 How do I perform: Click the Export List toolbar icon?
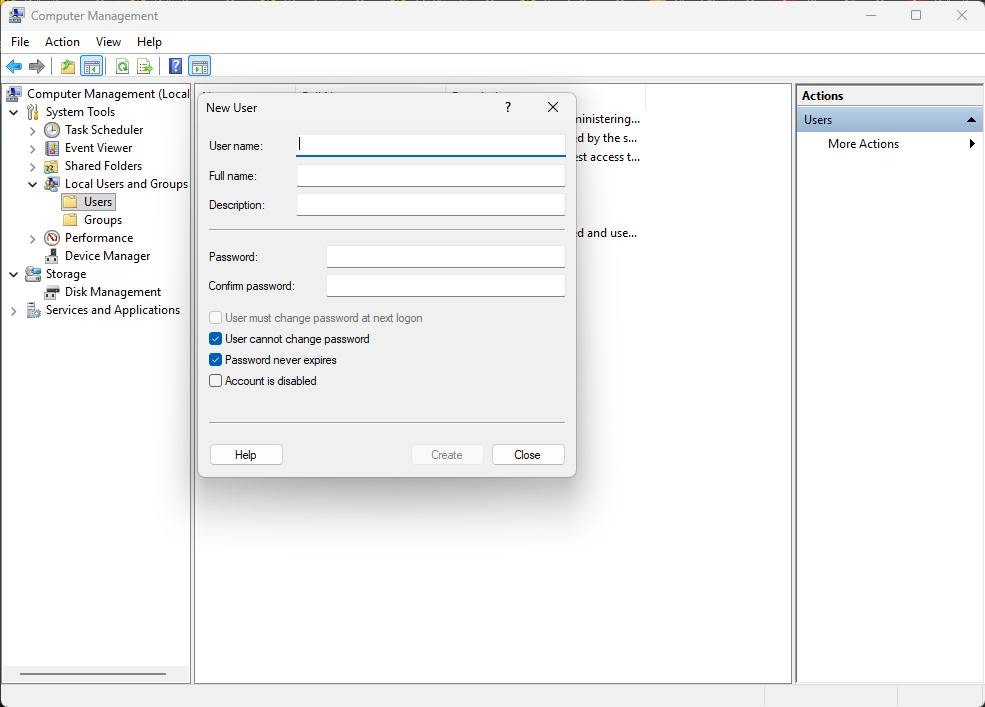pyautogui.click(x=145, y=66)
